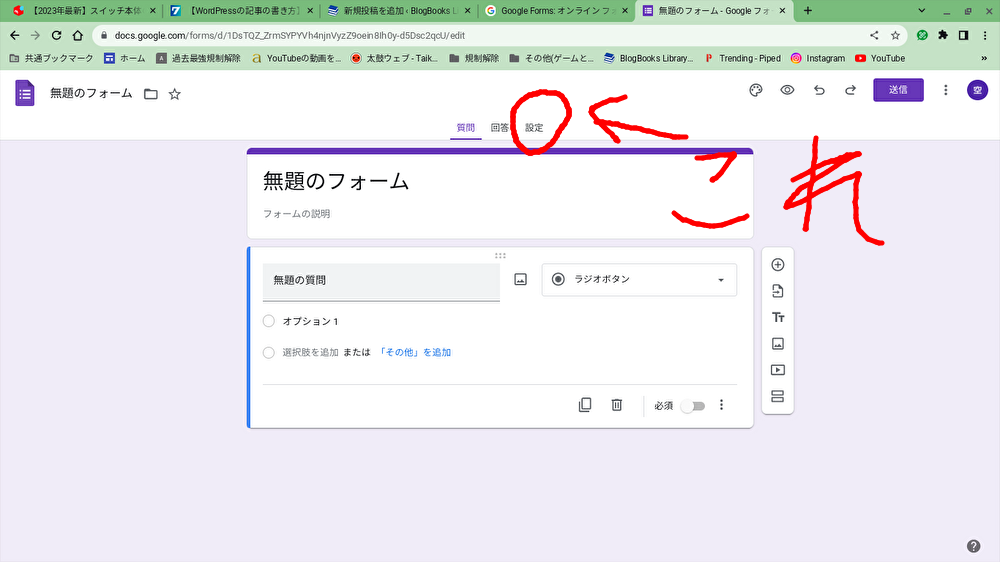Open the question's three-dot options menu
Image resolution: width=1000 pixels, height=562 pixels.
(721, 405)
